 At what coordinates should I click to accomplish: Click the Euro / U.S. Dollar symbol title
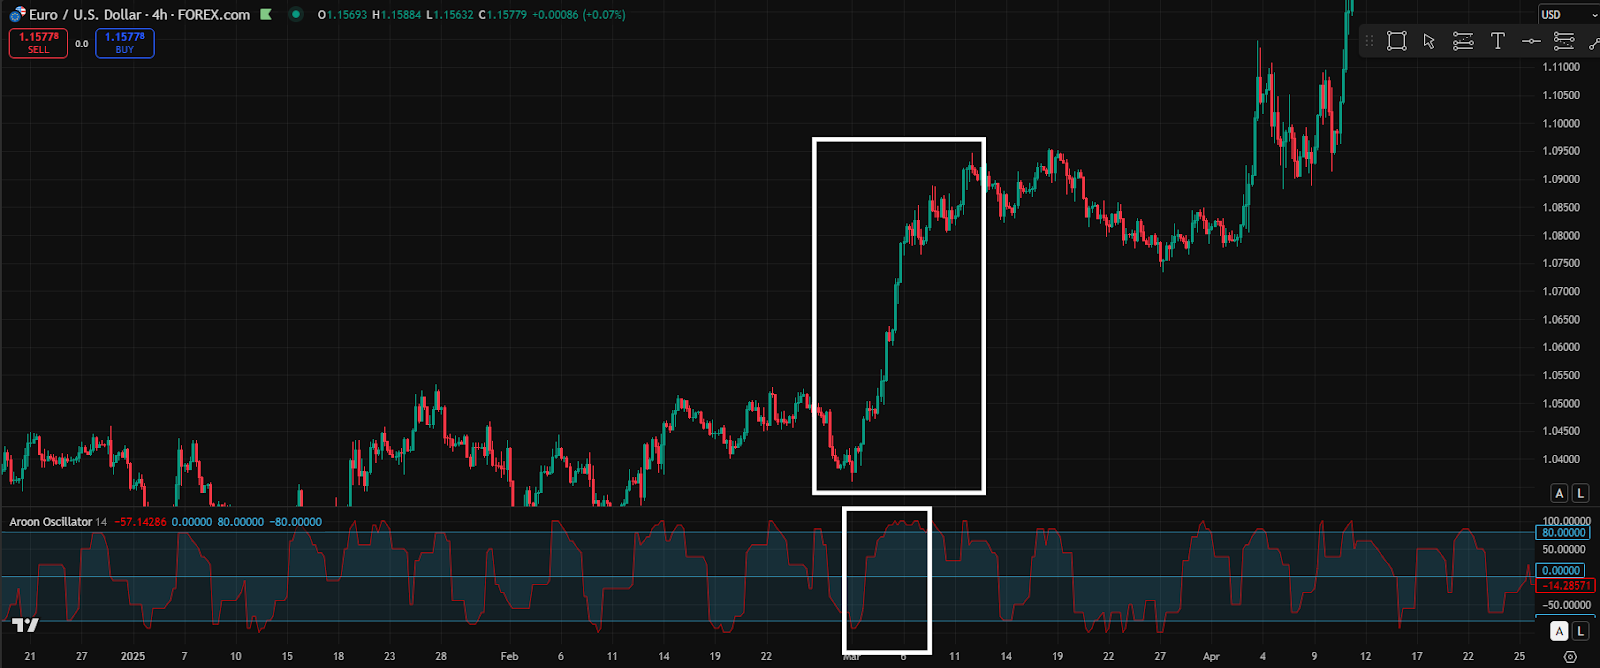(x=85, y=15)
